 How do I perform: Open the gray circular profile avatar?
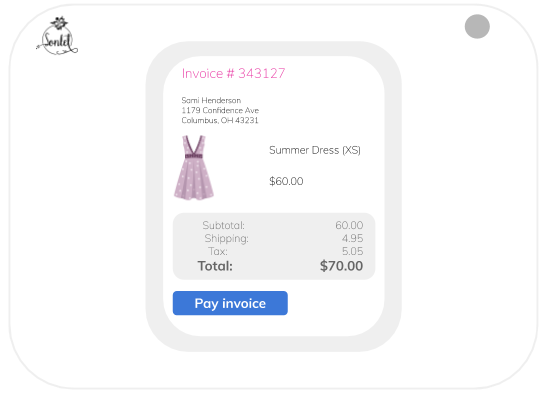477,26
